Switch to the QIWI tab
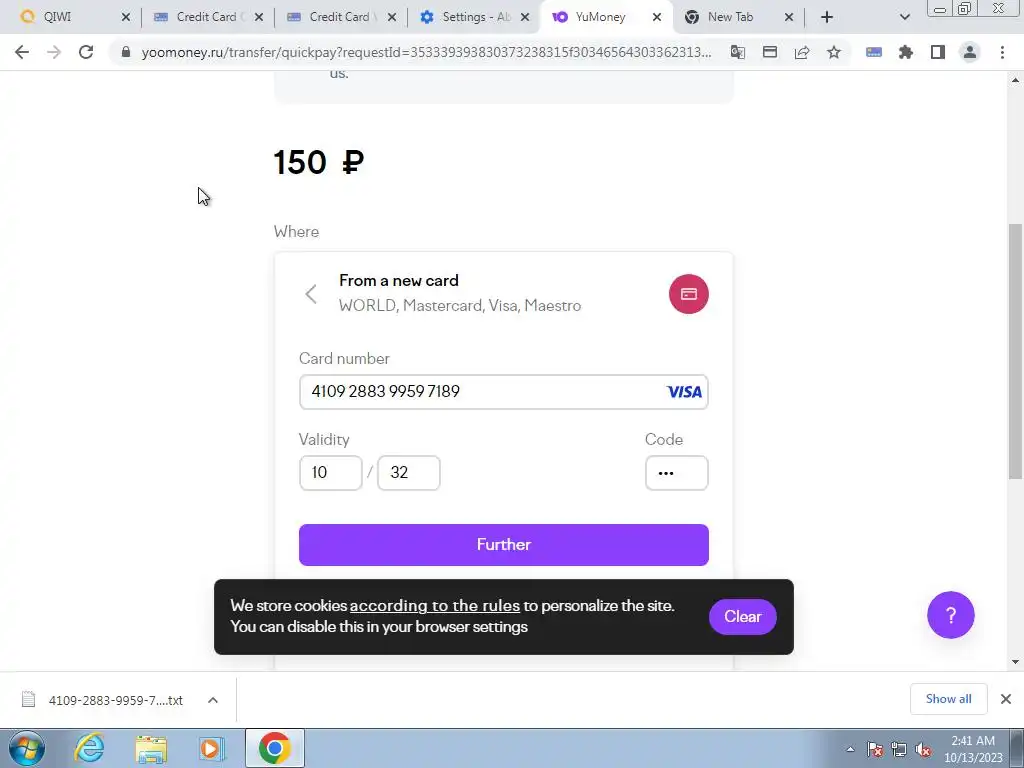Viewport: 1024px width, 768px height. pos(73,17)
